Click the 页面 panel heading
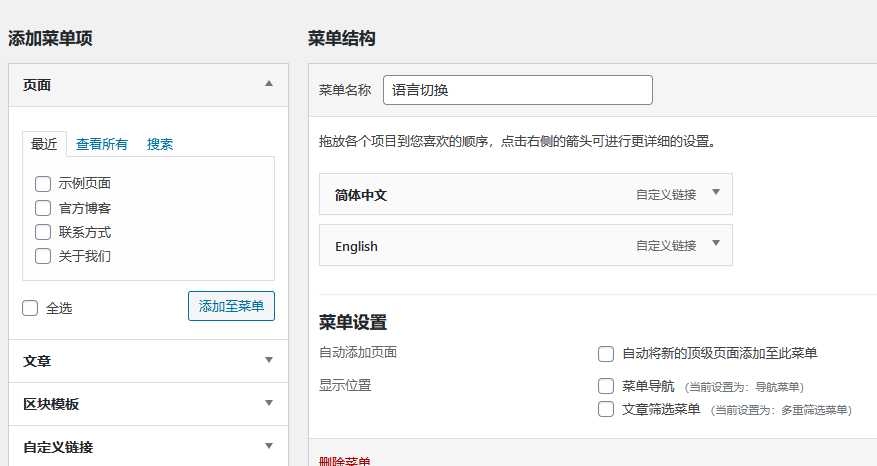The width and height of the screenshot is (877, 466). pyautogui.click(x=37, y=85)
